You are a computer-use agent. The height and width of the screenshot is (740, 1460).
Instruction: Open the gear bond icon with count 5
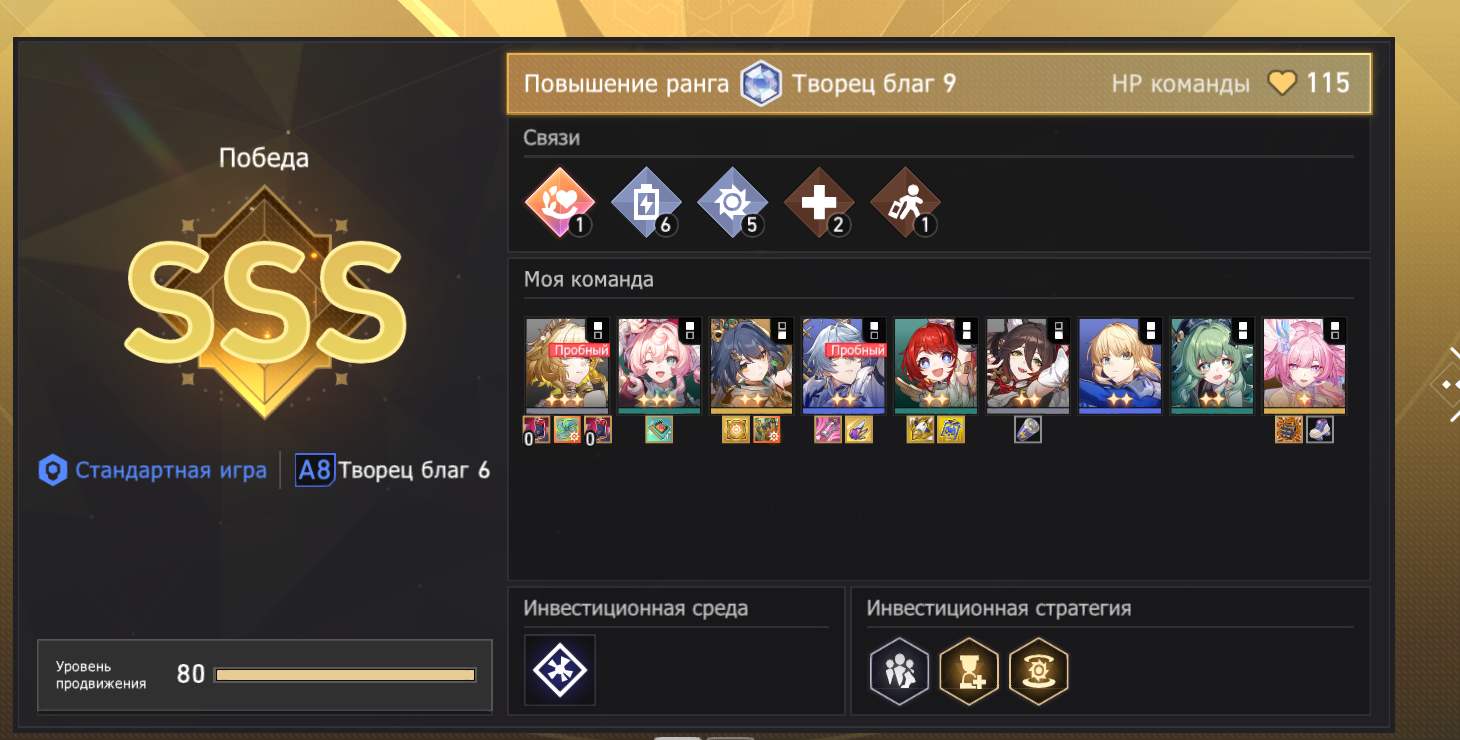pyautogui.click(x=732, y=202)
